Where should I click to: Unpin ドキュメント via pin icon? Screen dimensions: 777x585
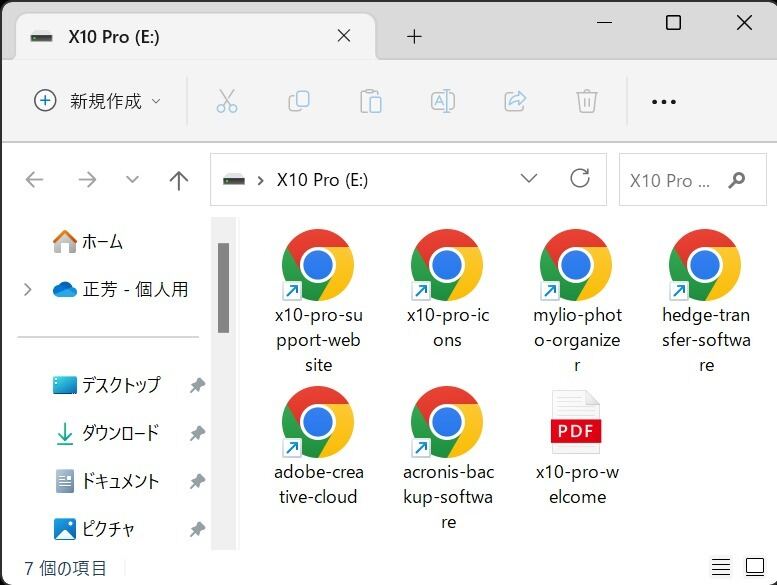click(197, 481)
